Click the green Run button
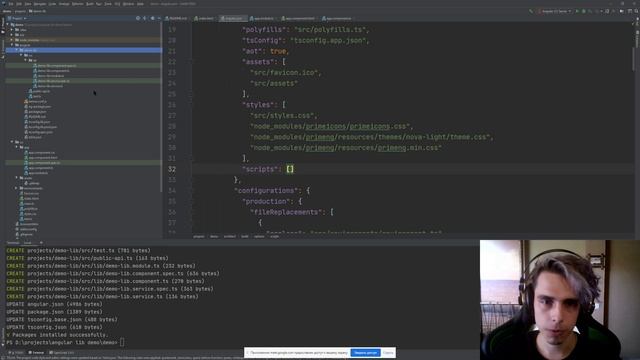Screen dimensions: 640x360 click(577, 11)
